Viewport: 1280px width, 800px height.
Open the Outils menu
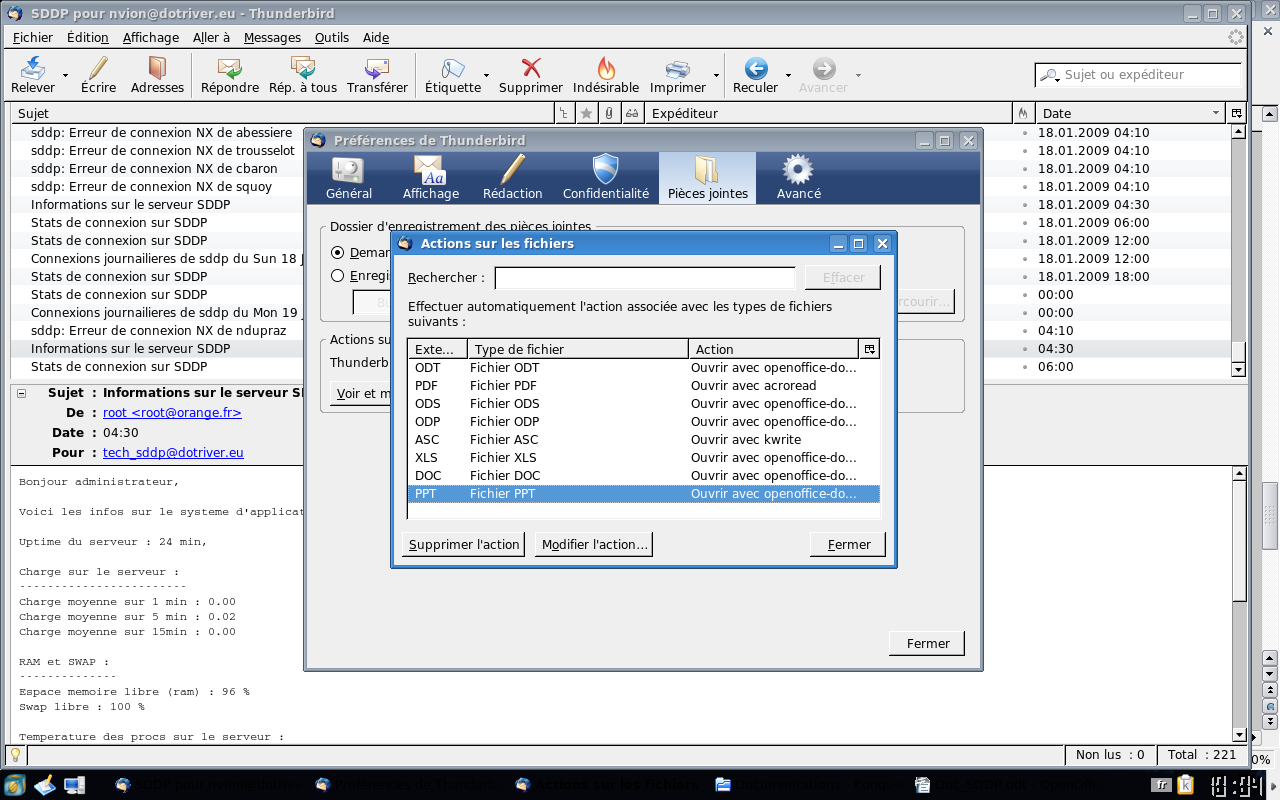click(331, 38)
